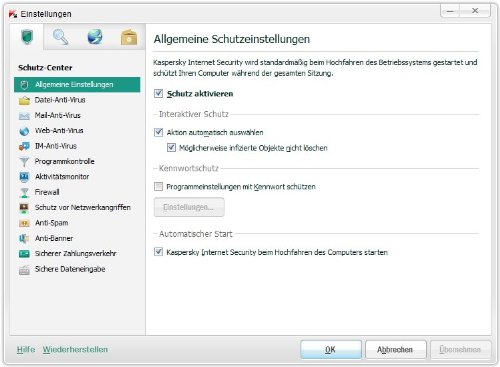
Task: Toggle Möglicherweise infizierte Objekte nicht löschen
Action: point(171,148)
